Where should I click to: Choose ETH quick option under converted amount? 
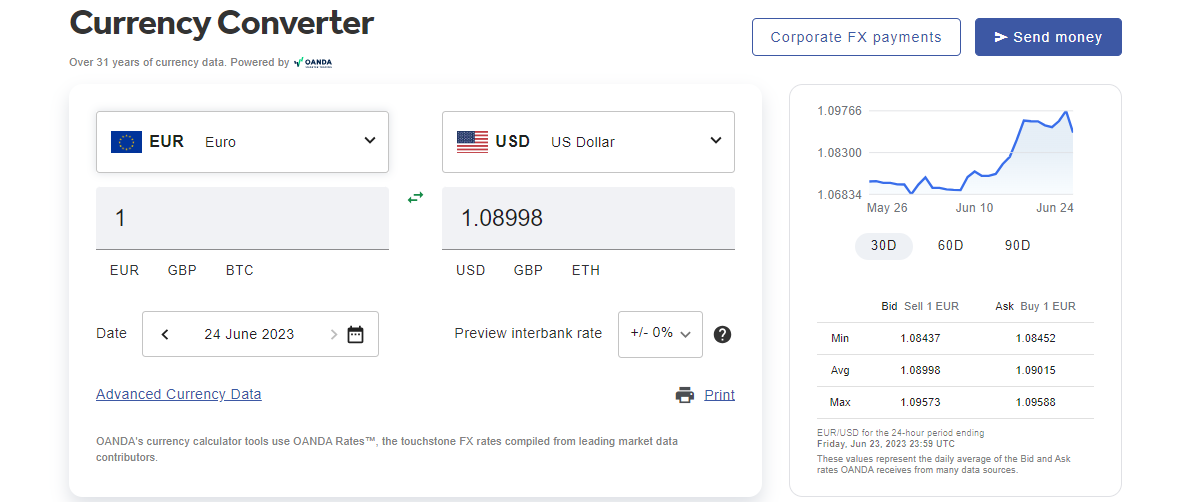tap(586, 270)
